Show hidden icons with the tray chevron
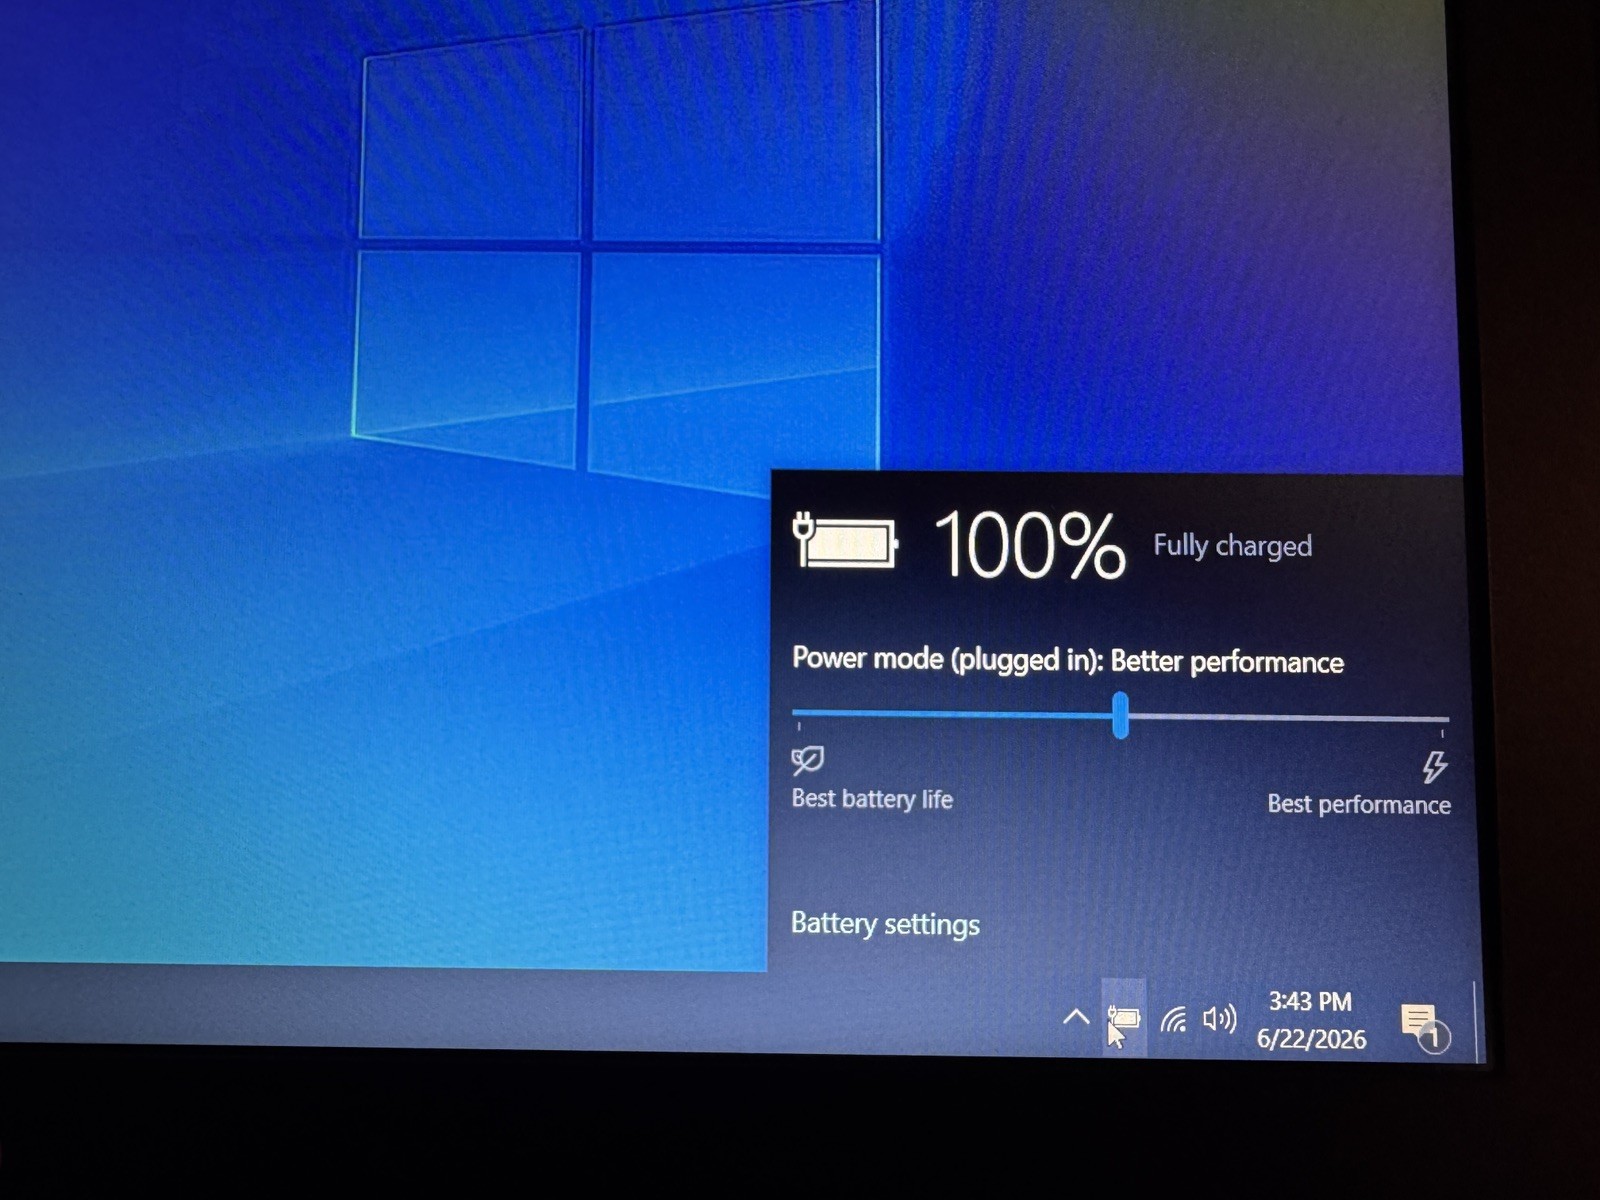This screenshot has width=1600, height=1200. click(1076, 1018)
